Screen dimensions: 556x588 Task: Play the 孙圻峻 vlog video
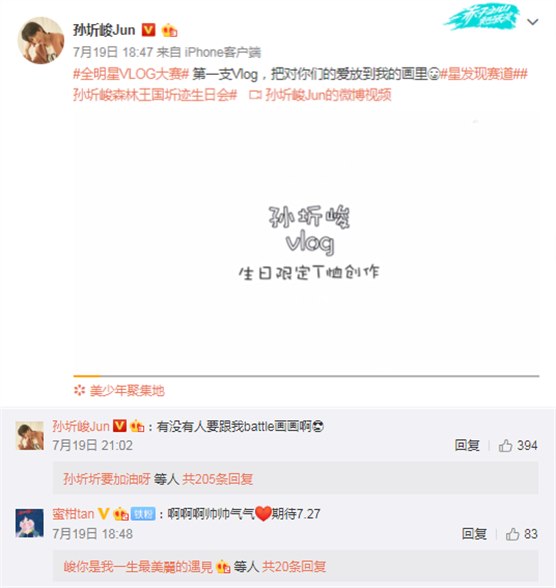(x=306, y=241)
